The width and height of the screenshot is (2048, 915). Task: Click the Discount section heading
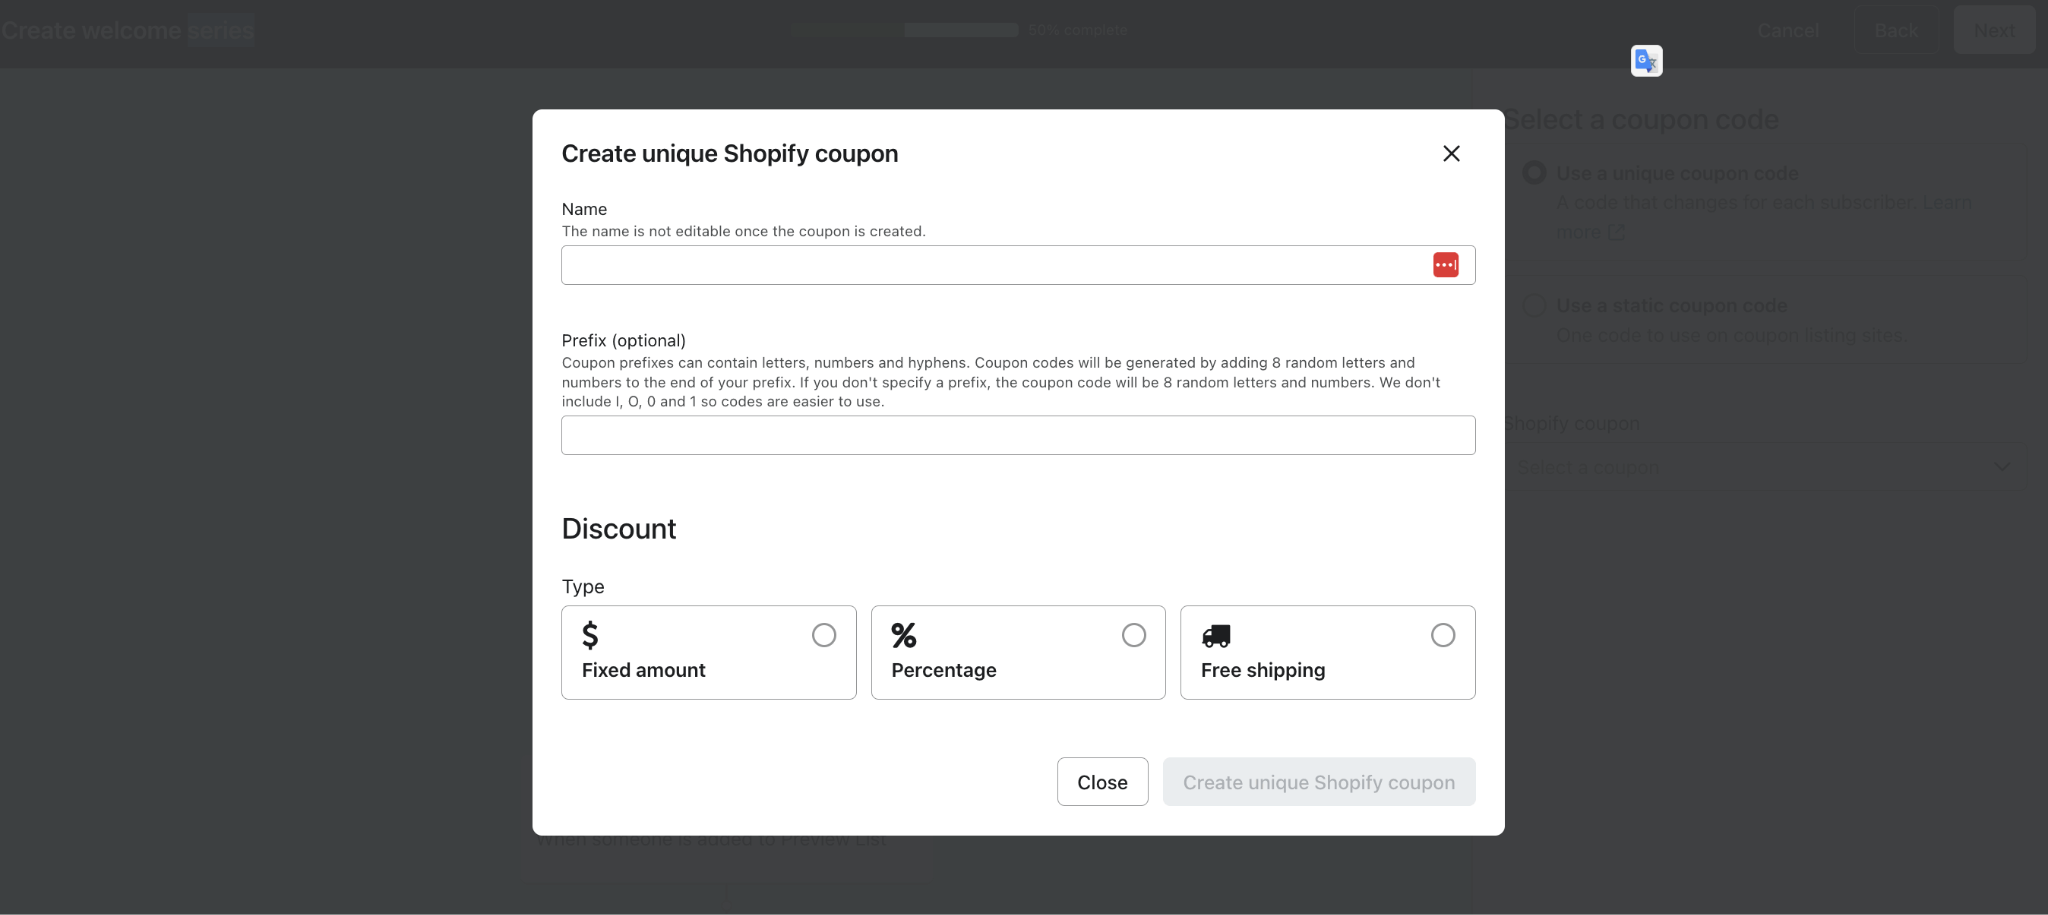pos(619,529)
